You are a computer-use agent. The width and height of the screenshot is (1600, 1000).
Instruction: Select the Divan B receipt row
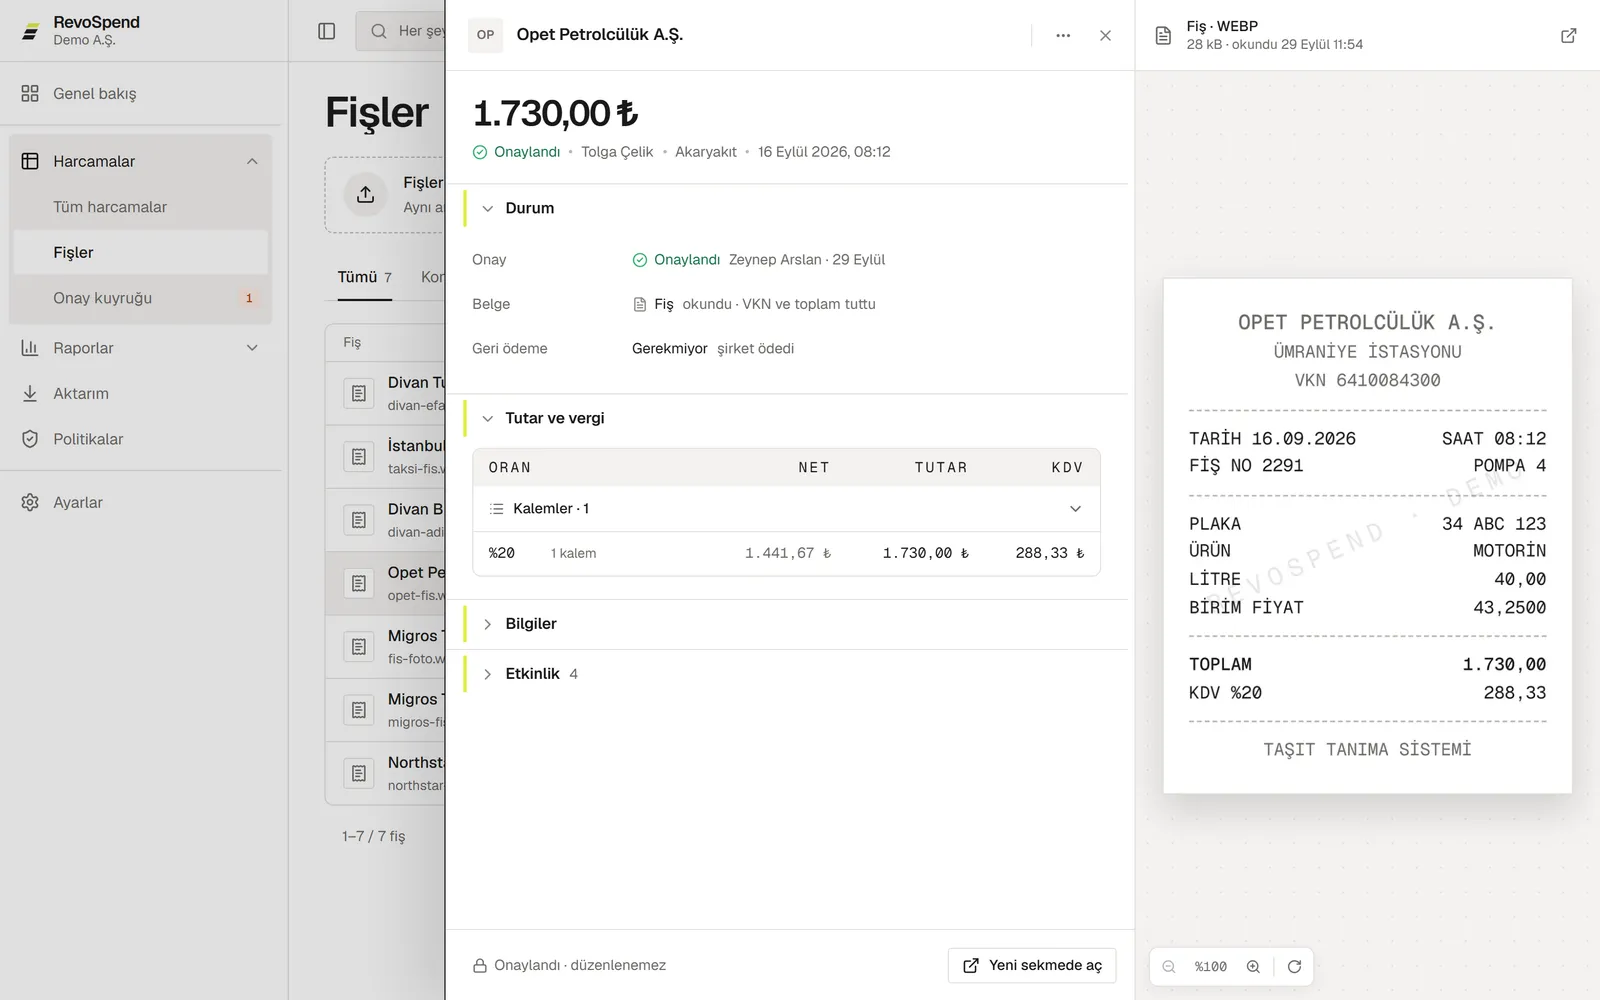tap(386, 520)
